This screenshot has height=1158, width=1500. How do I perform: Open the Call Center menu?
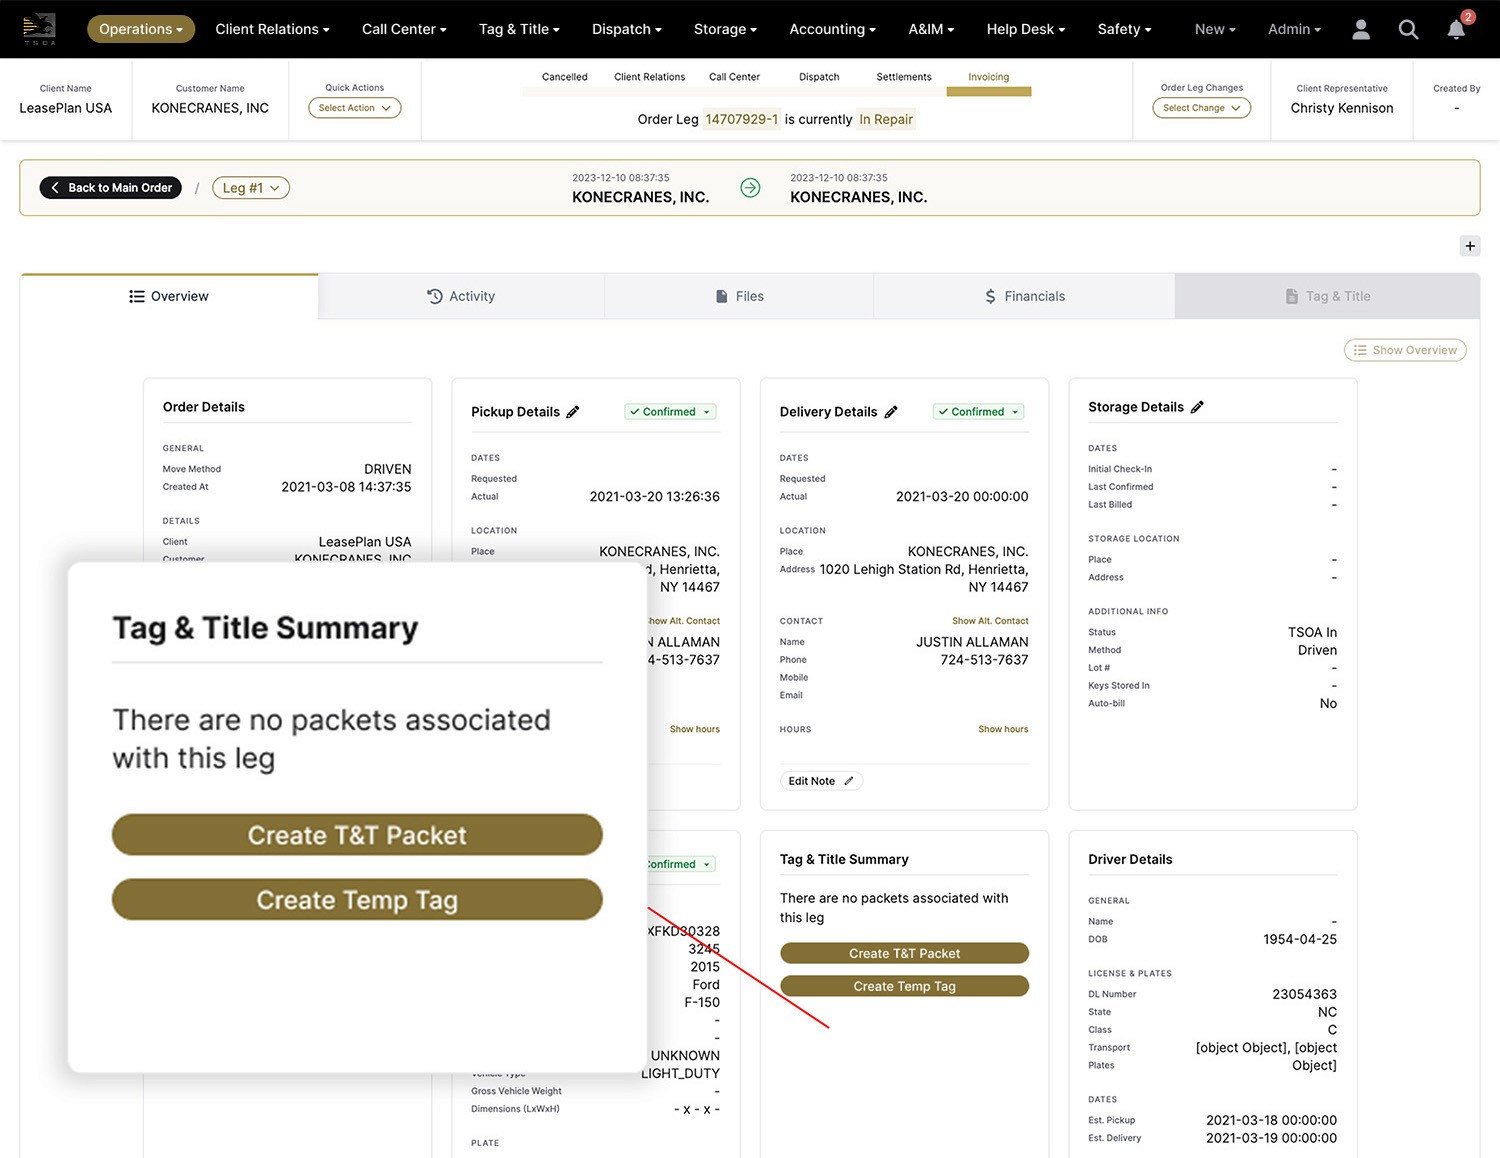coord(404,29)
